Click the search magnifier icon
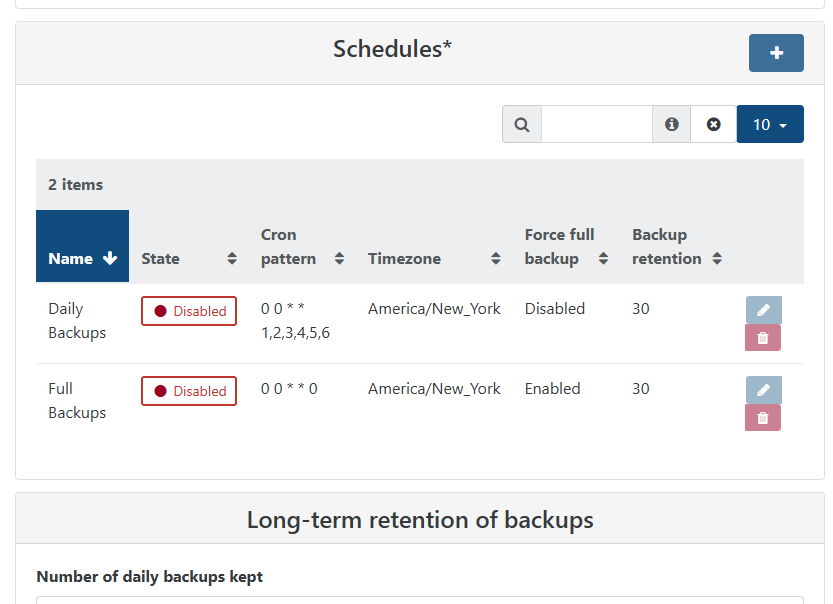The image size is (833, 604). pos(522,124)
